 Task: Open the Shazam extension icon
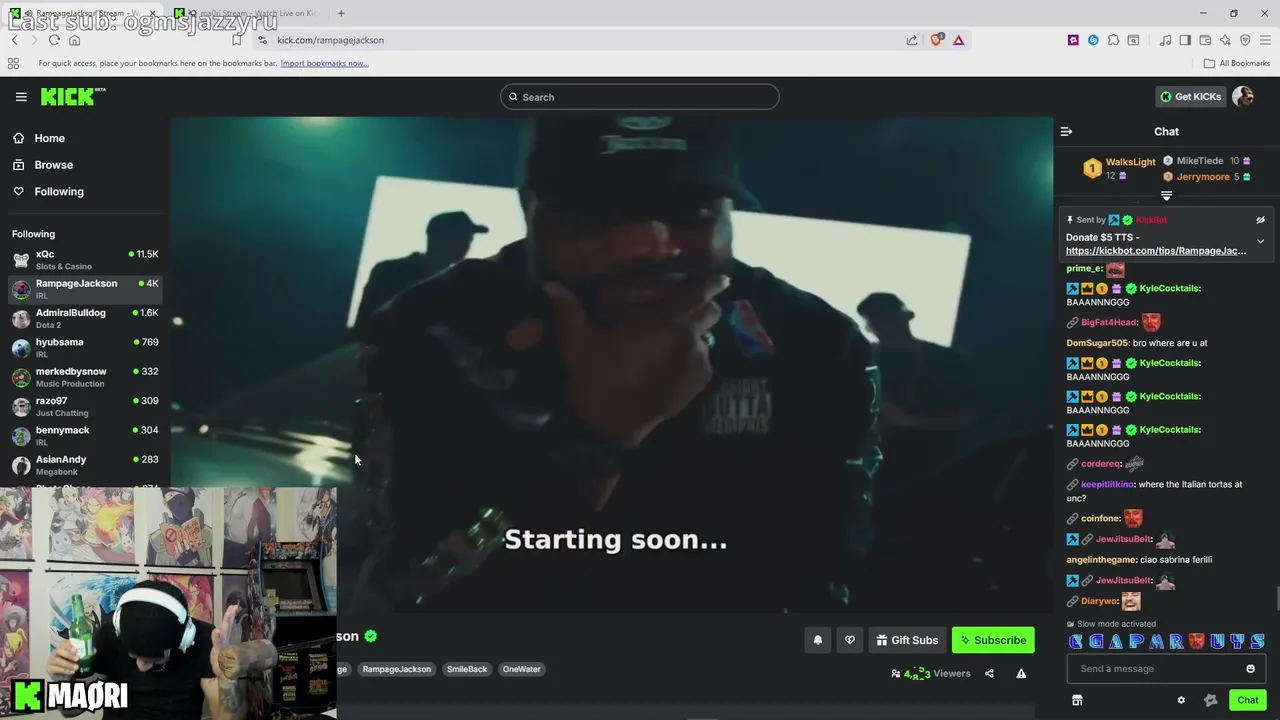tap(1093, 40)
